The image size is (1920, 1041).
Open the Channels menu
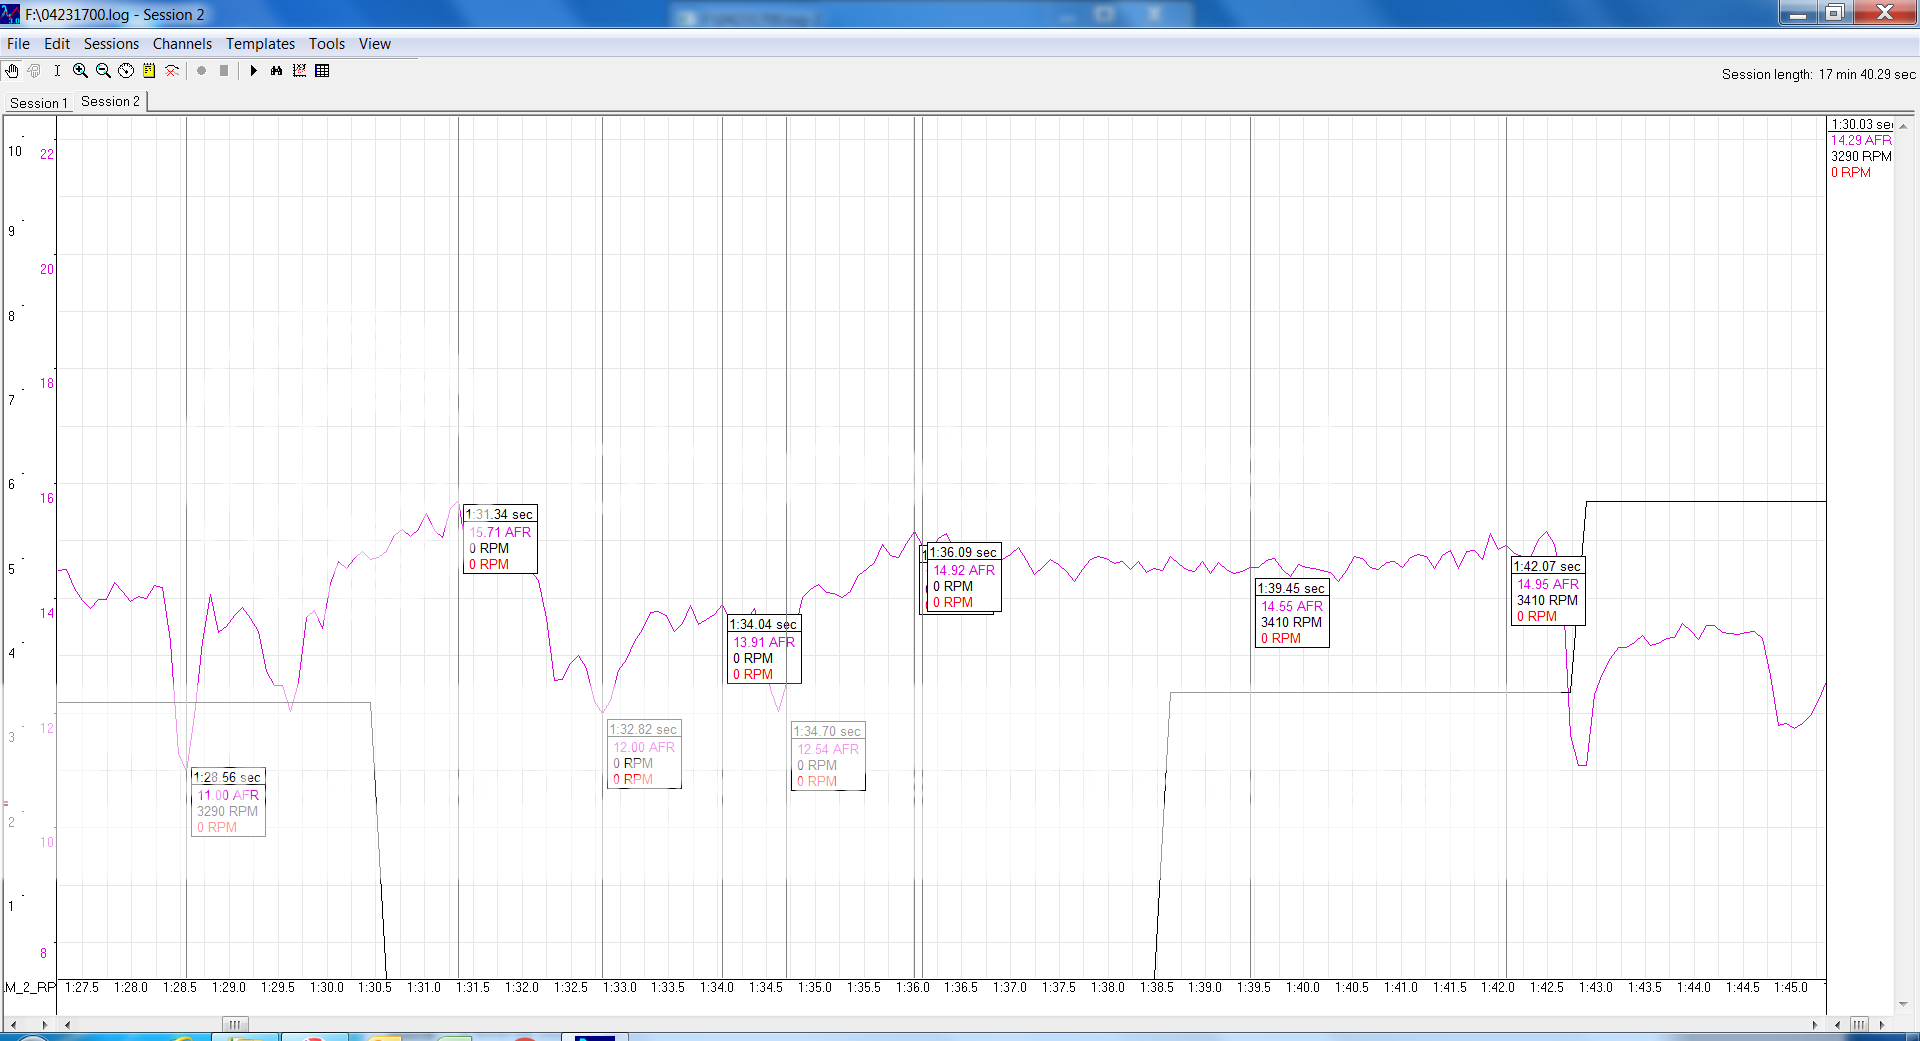coord(182,44)
